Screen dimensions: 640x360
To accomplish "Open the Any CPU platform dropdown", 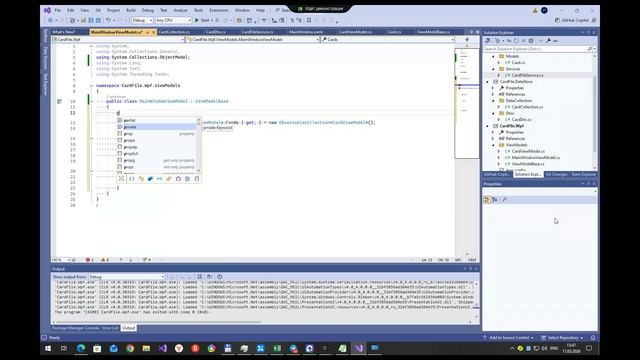I will [x=173, y=20].
